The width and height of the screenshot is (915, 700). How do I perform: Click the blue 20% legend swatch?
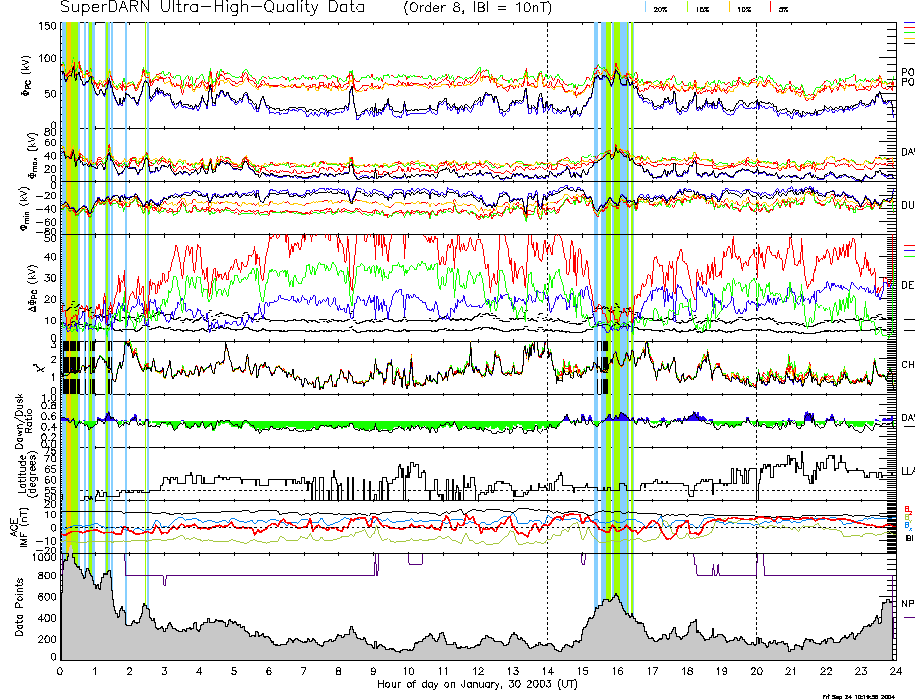645,7
